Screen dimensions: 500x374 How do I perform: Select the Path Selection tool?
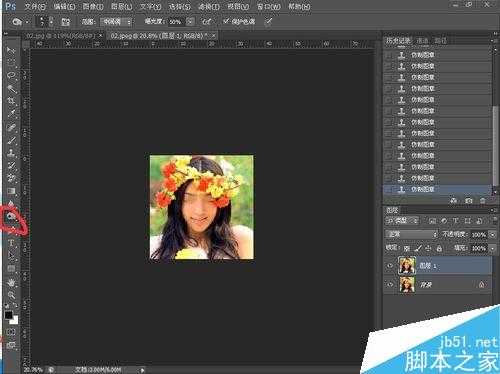(x=11, y=256)
